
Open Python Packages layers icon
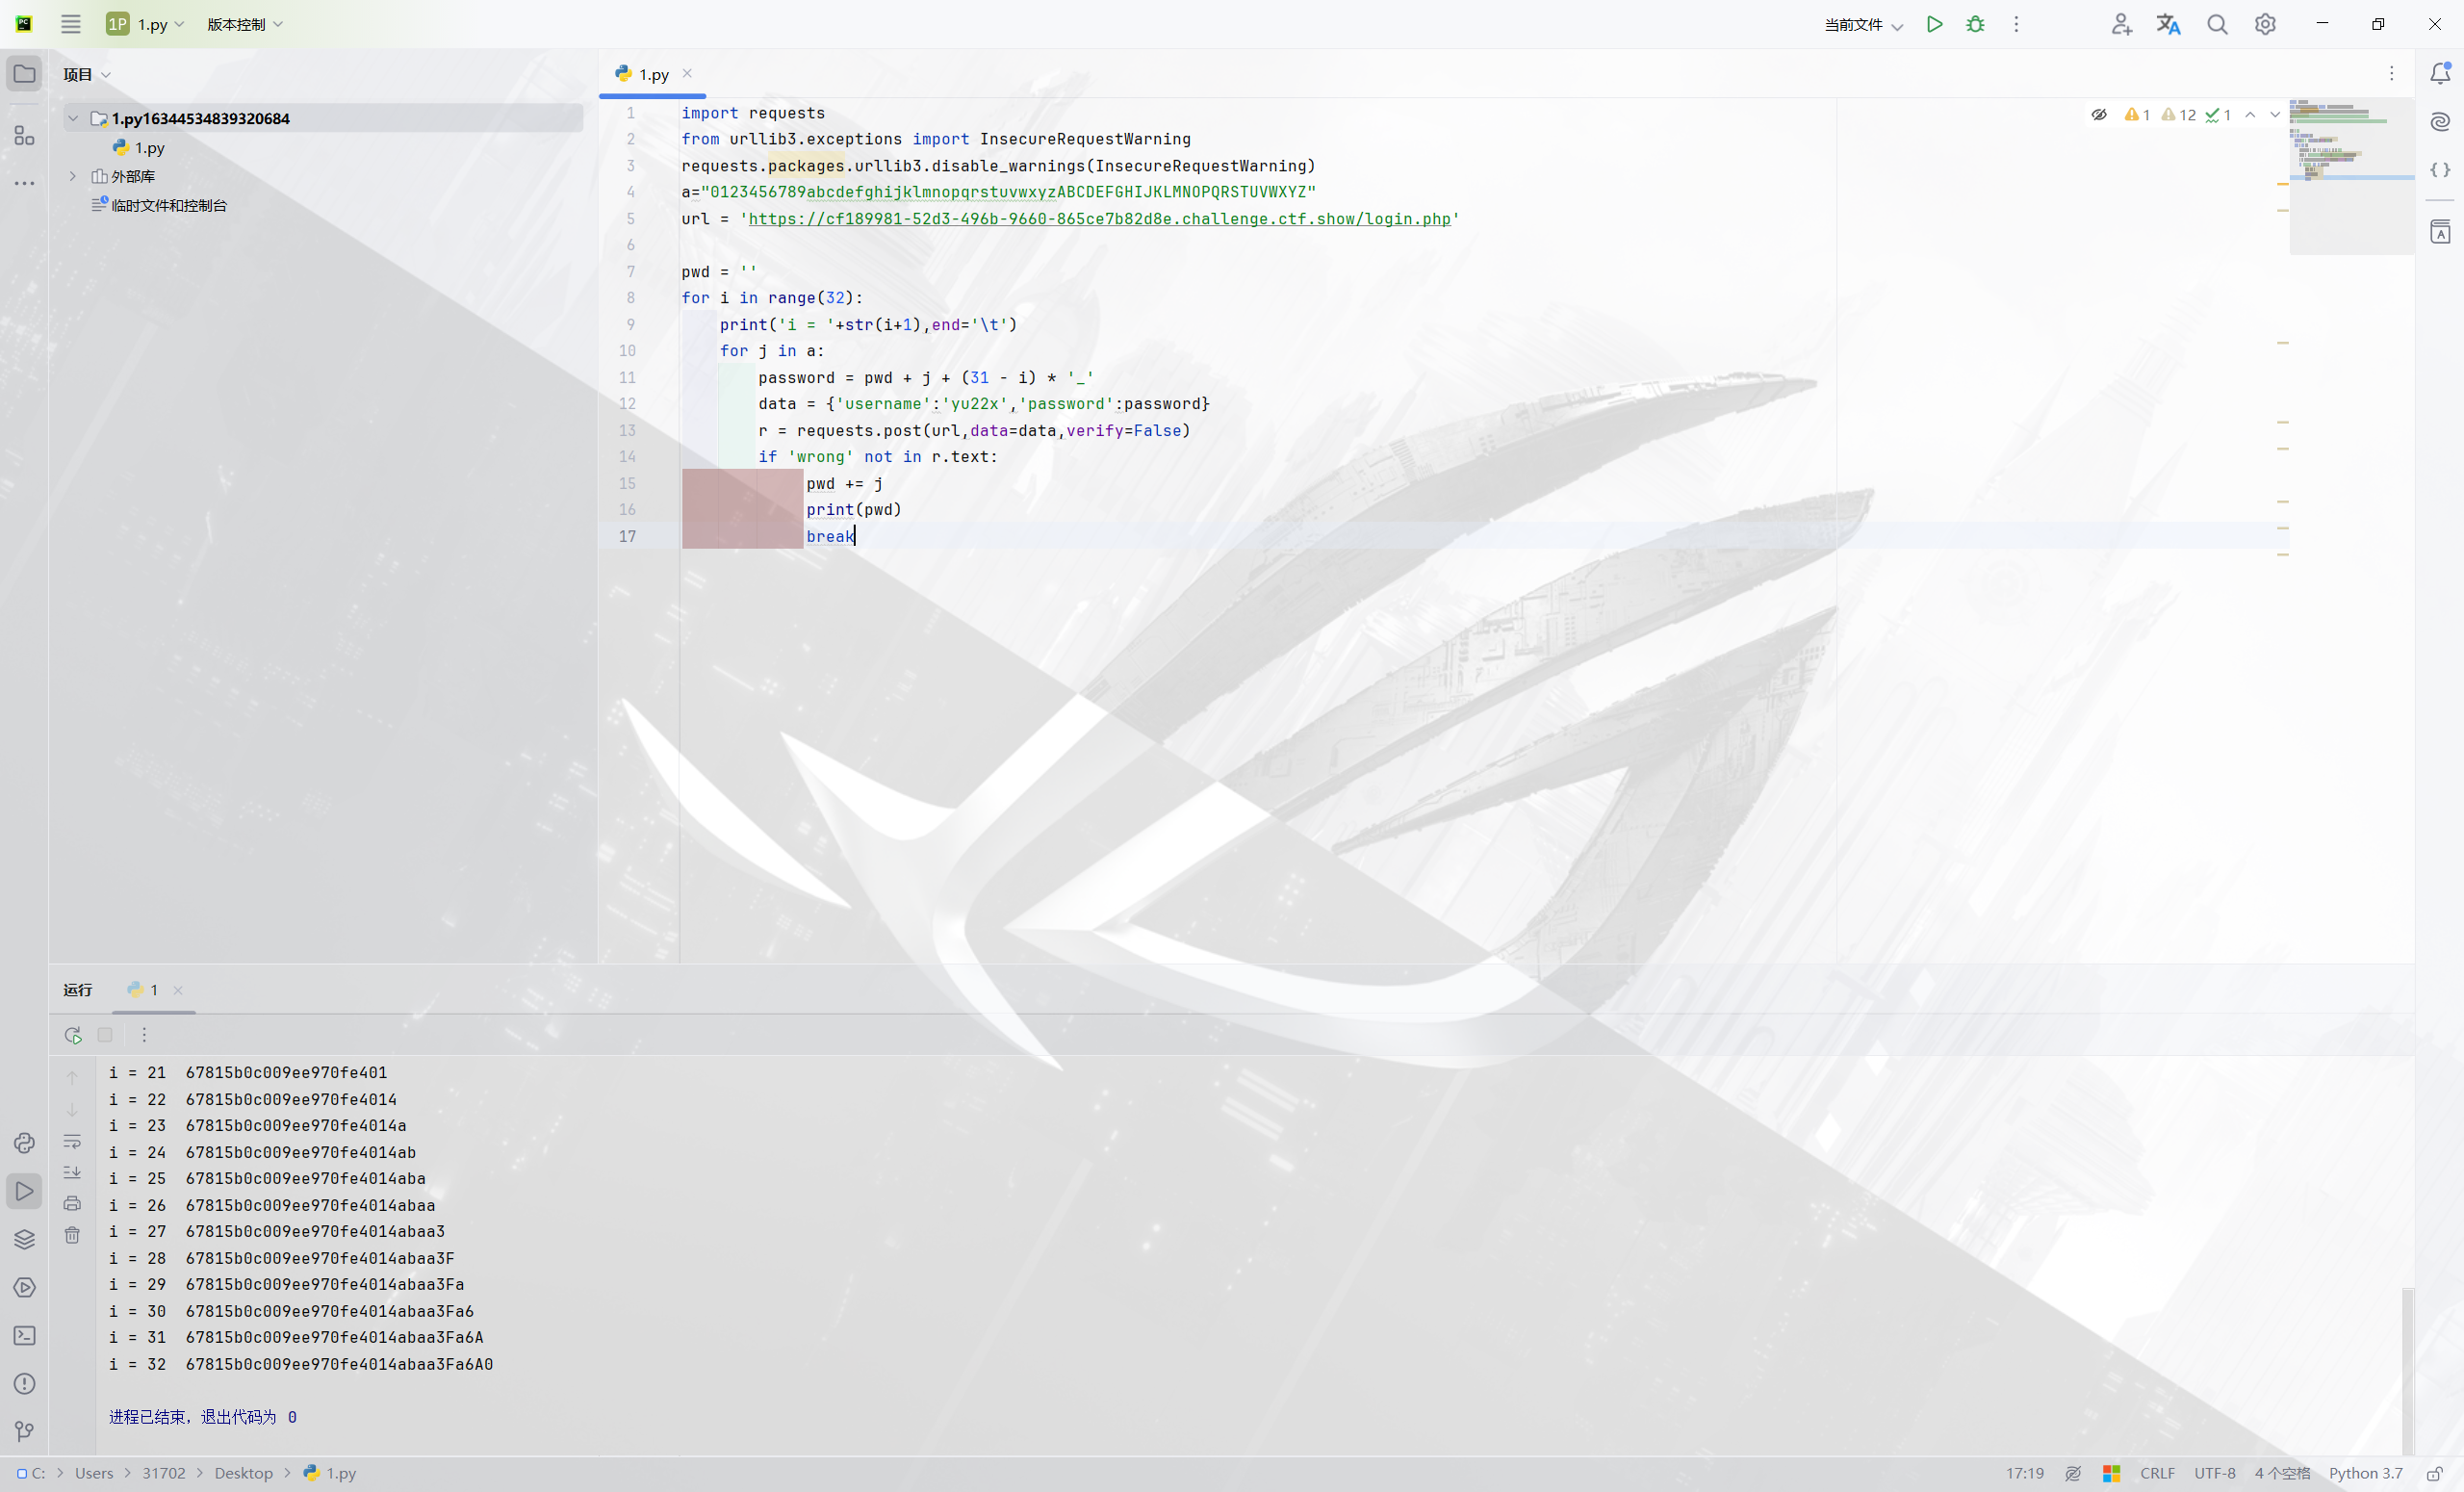click(x=24, y=1239)
